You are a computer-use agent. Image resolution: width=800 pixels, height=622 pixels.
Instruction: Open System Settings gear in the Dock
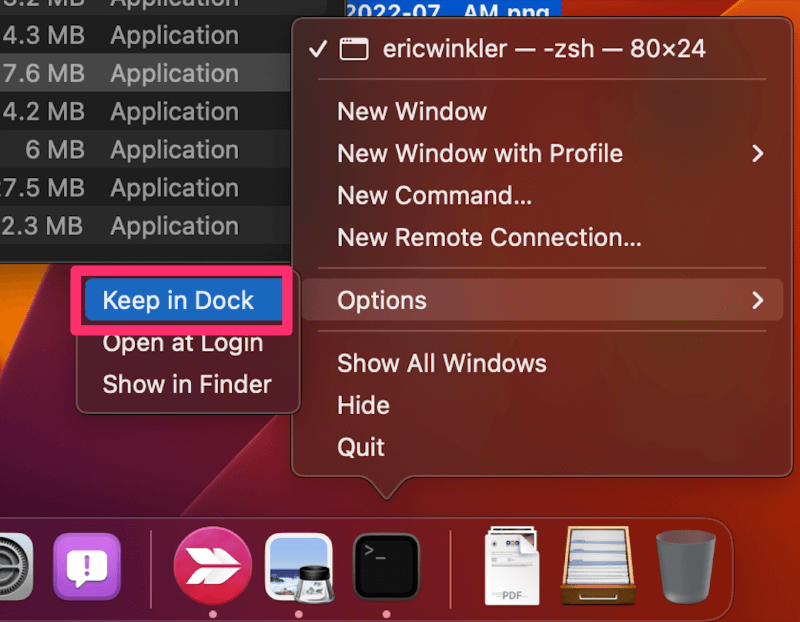pyautogui.click(x=15, y=566)
